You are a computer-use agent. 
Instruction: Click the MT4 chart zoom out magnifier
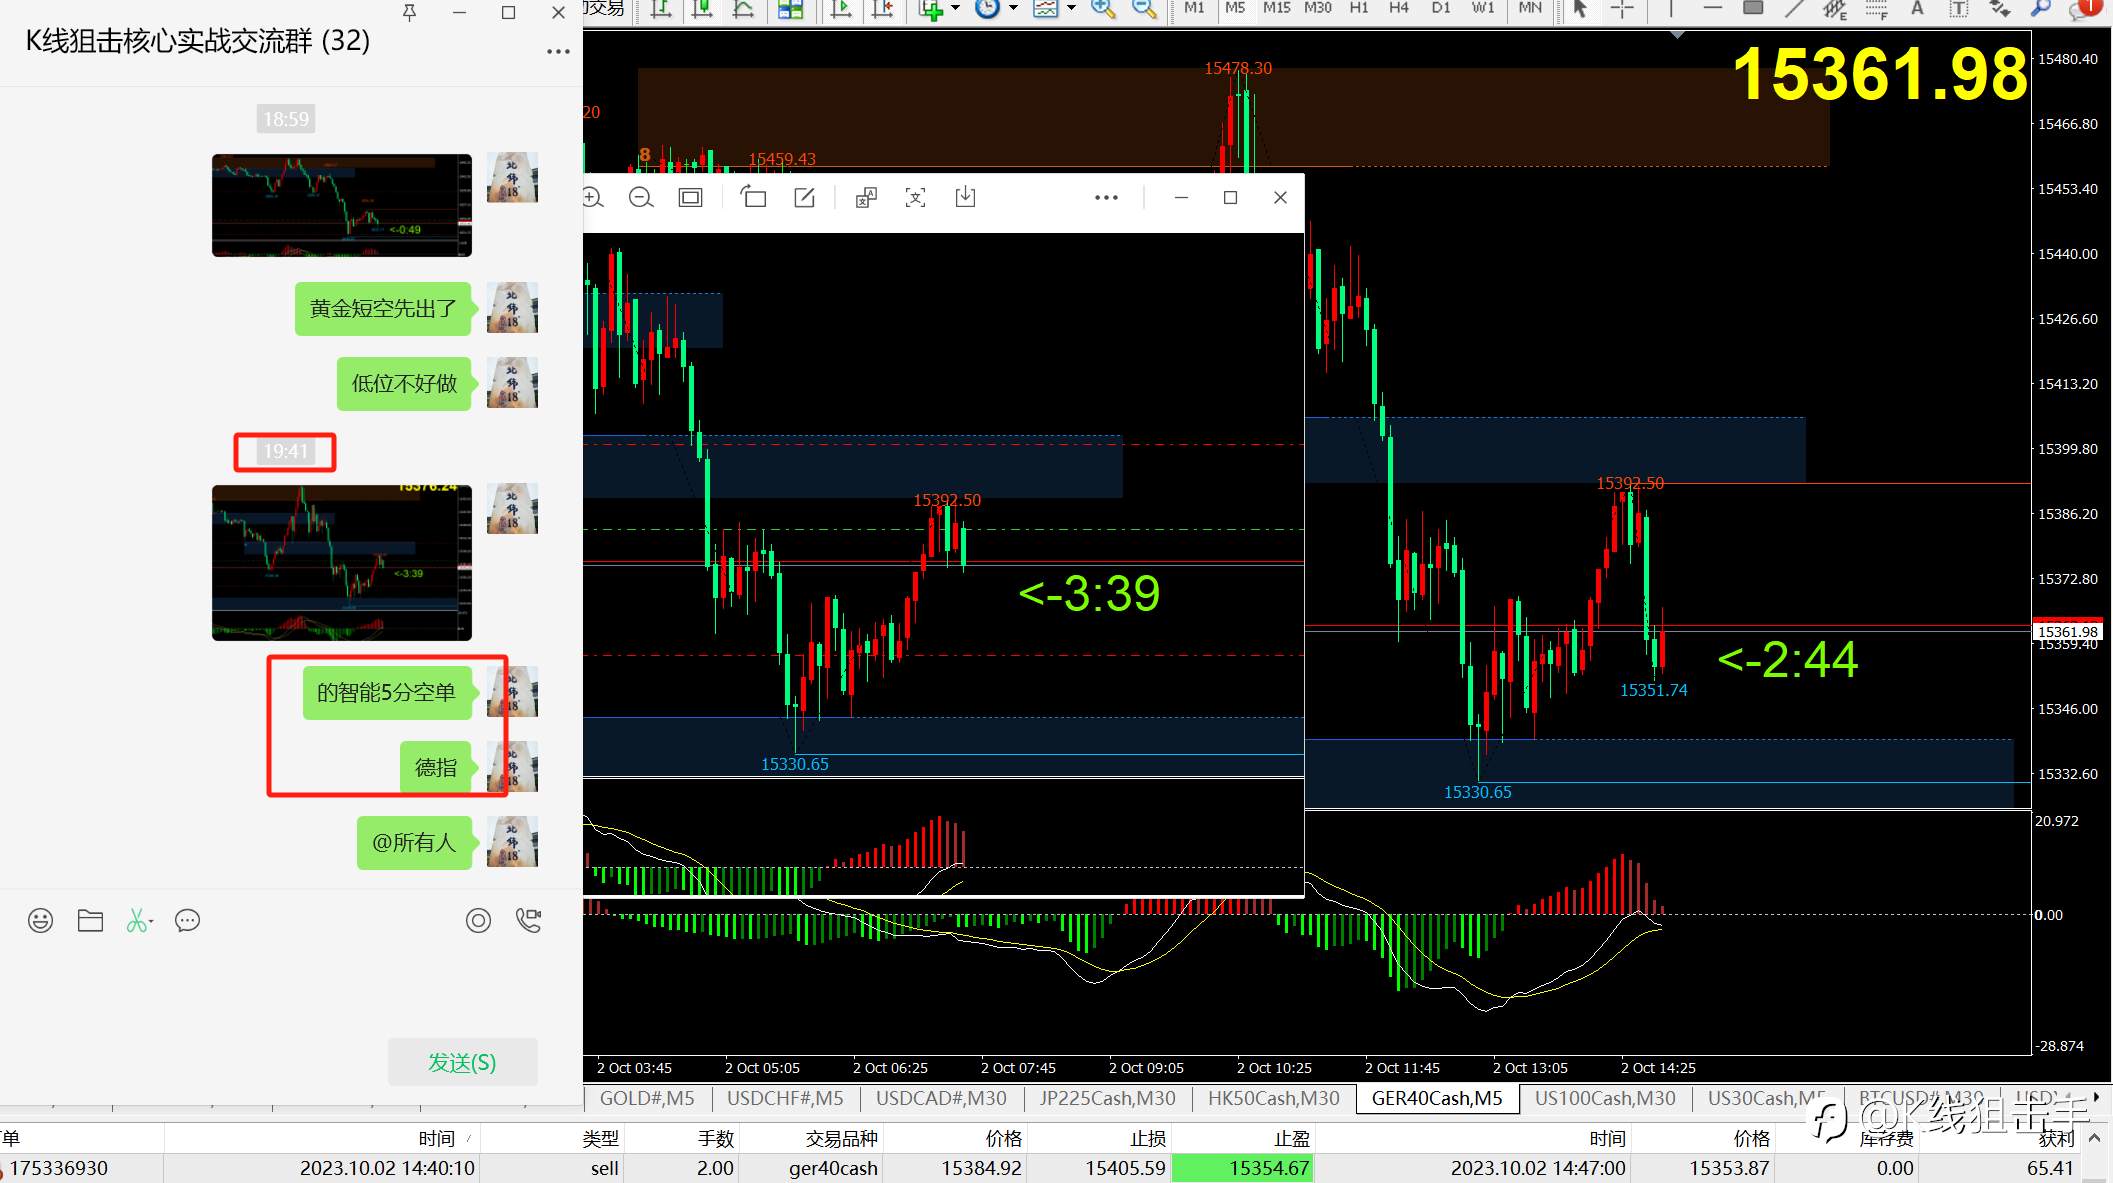click(x=1143, y=9)
